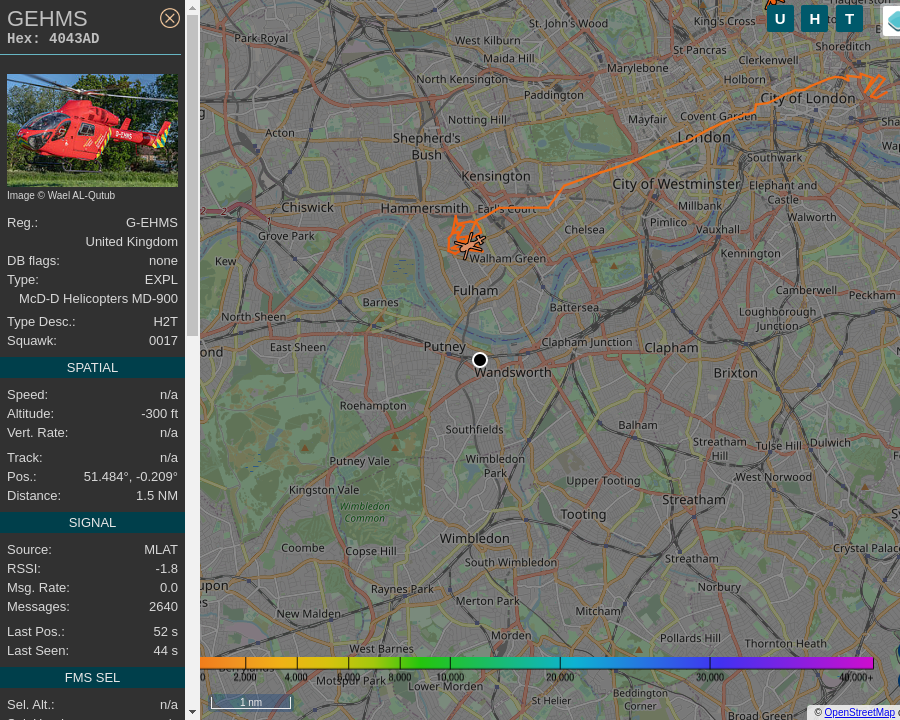Open the map layer switcher icon
The image size is (900, 720).
point(892,21)
